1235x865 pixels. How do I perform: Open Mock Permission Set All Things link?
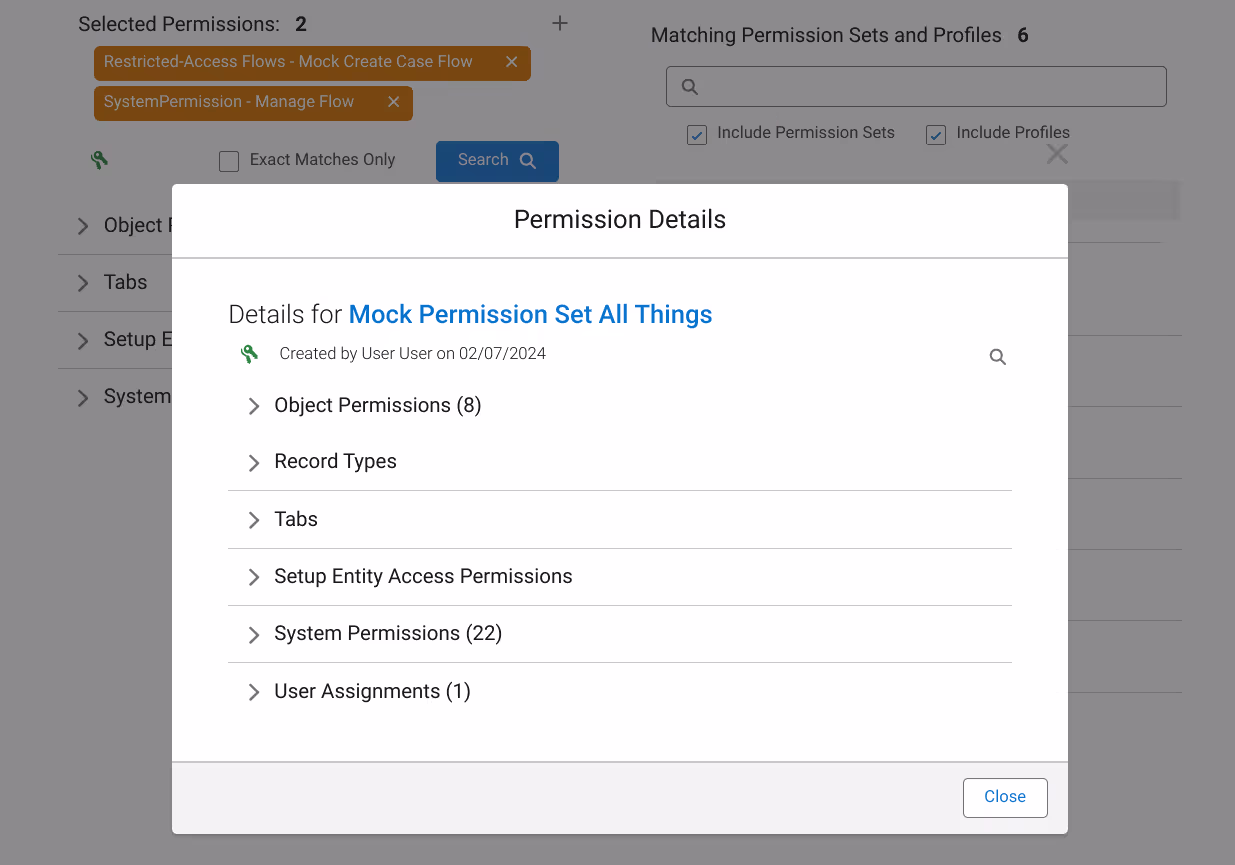pyautogui.click(x=530, y=314)
